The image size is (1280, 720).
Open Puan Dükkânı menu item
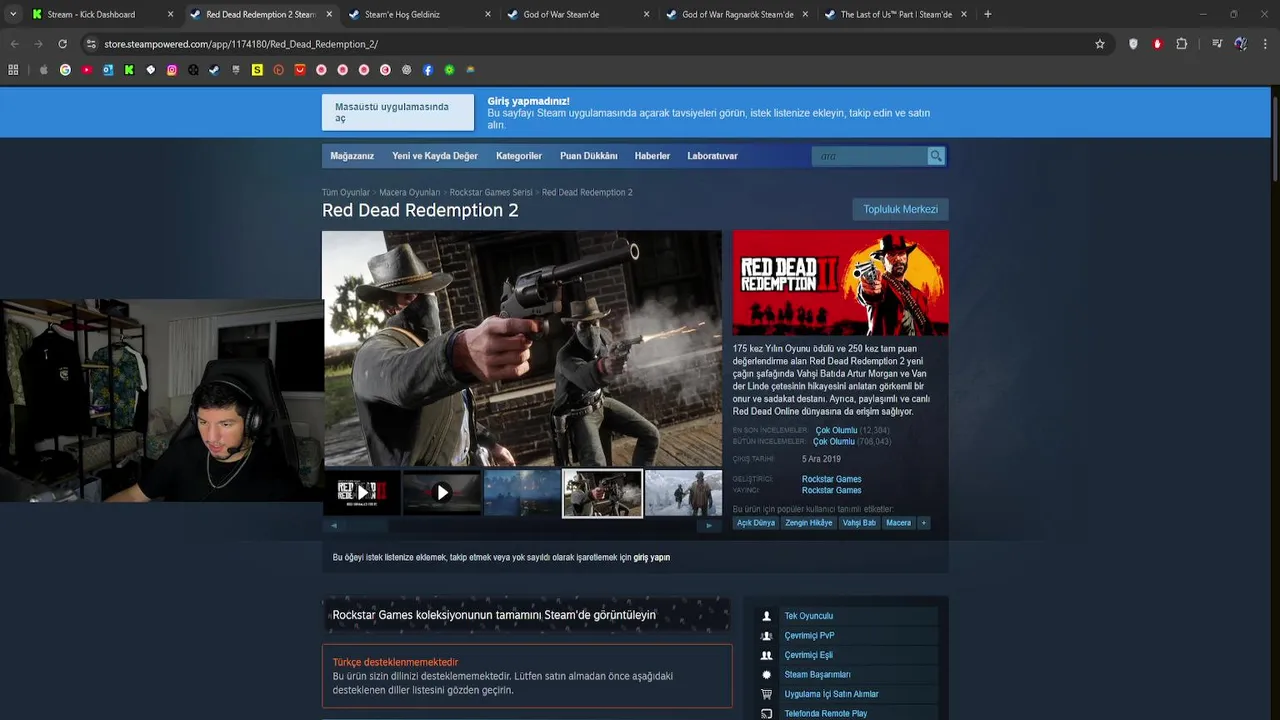click(589, 156)
